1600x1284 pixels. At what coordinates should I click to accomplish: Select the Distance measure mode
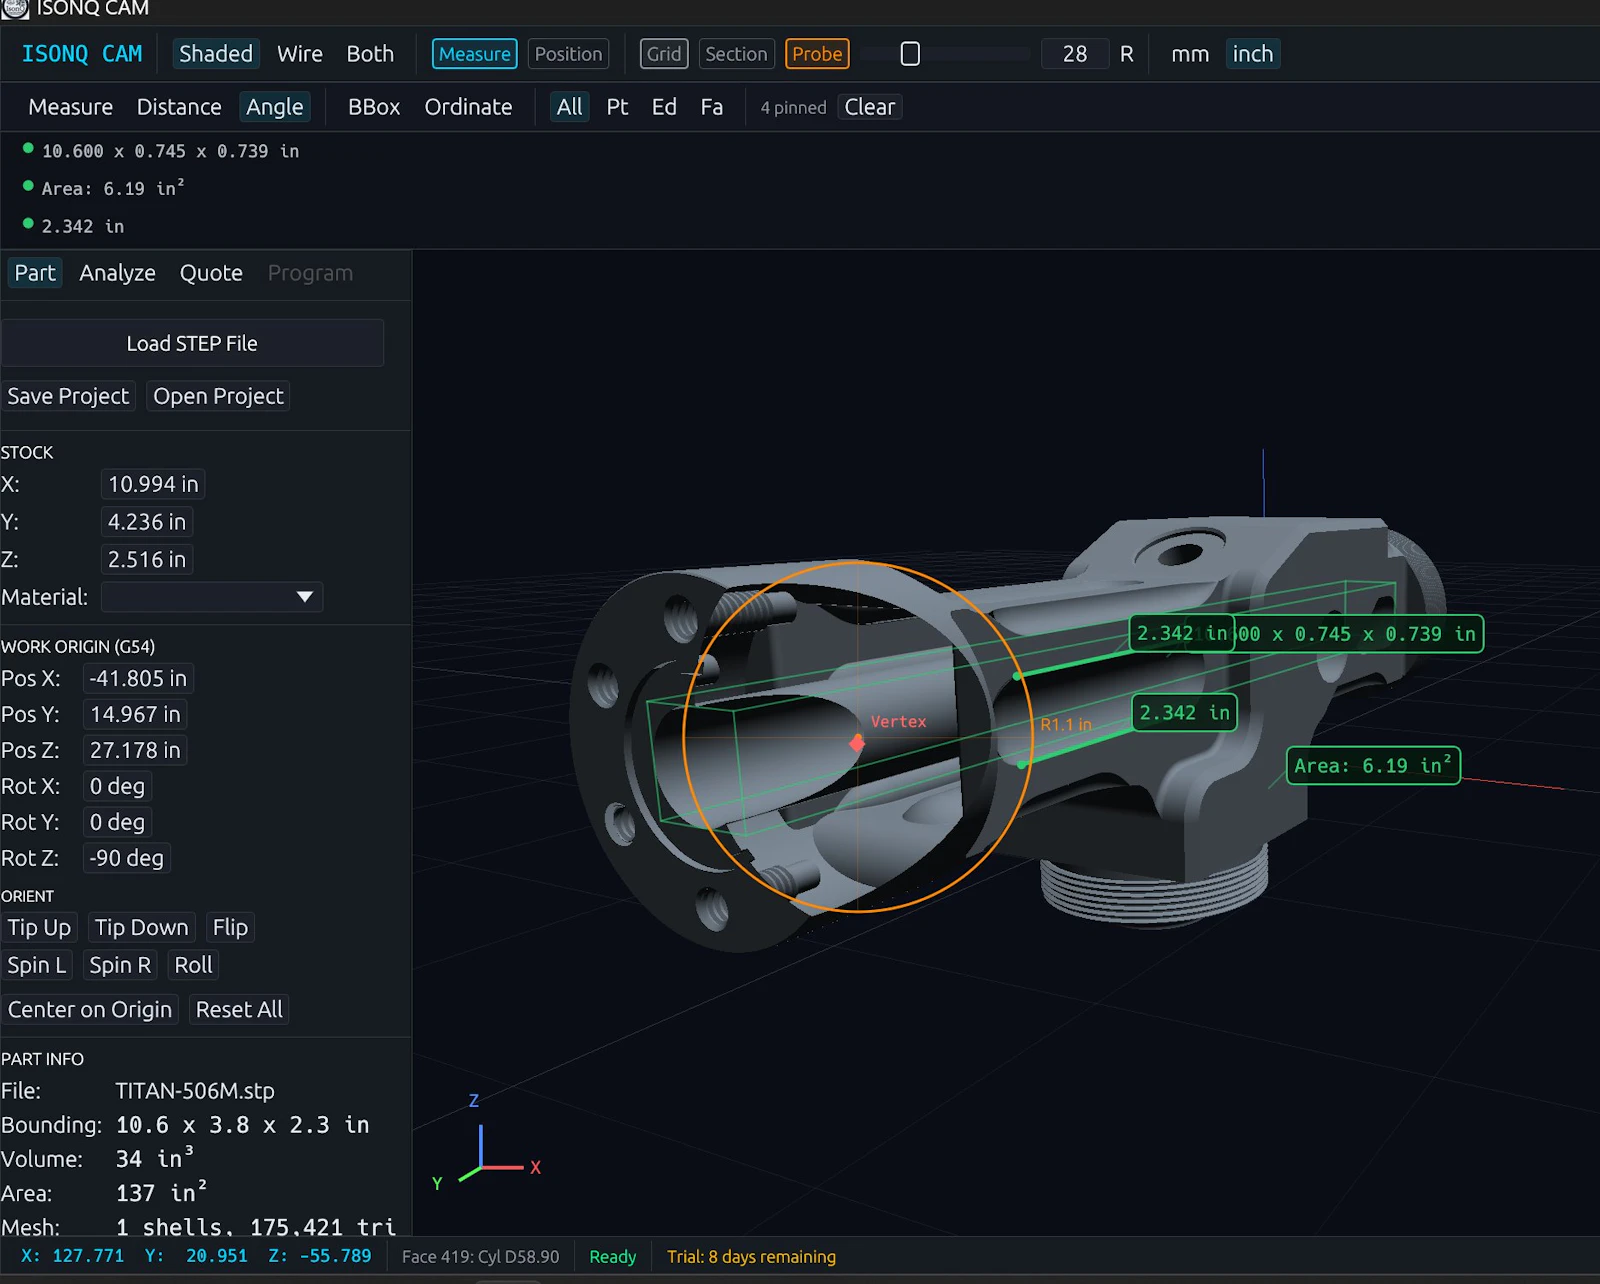(179, 107)
